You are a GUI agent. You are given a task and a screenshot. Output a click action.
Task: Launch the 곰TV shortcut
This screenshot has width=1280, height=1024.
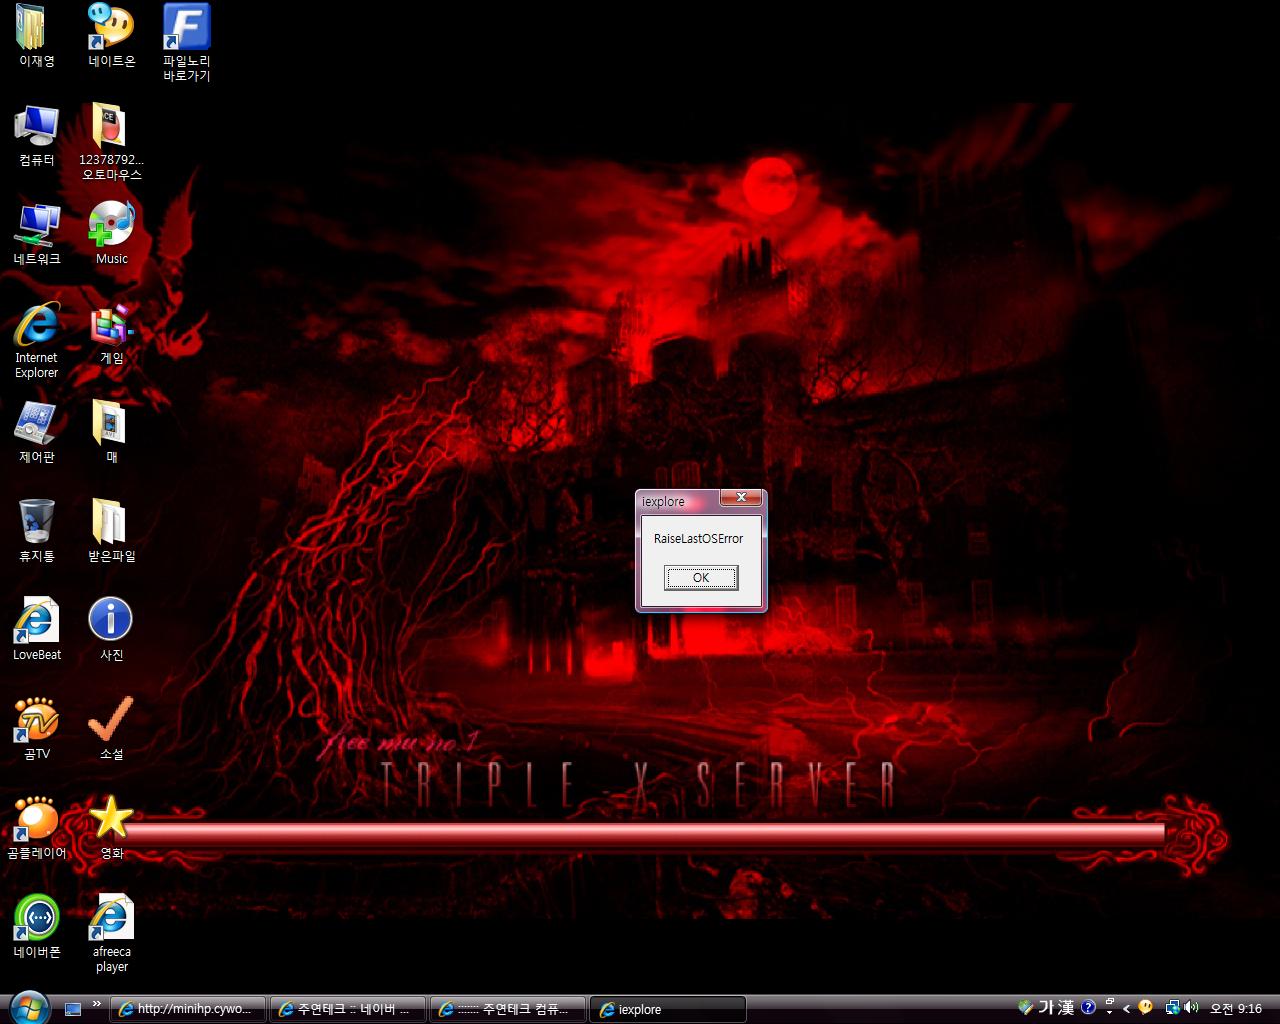[36, 728]
